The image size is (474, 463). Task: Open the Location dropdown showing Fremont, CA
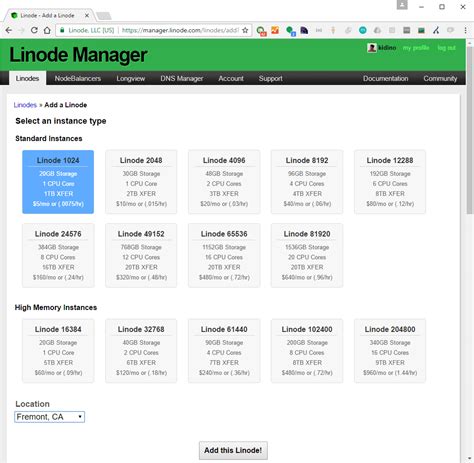pos(49,417)
